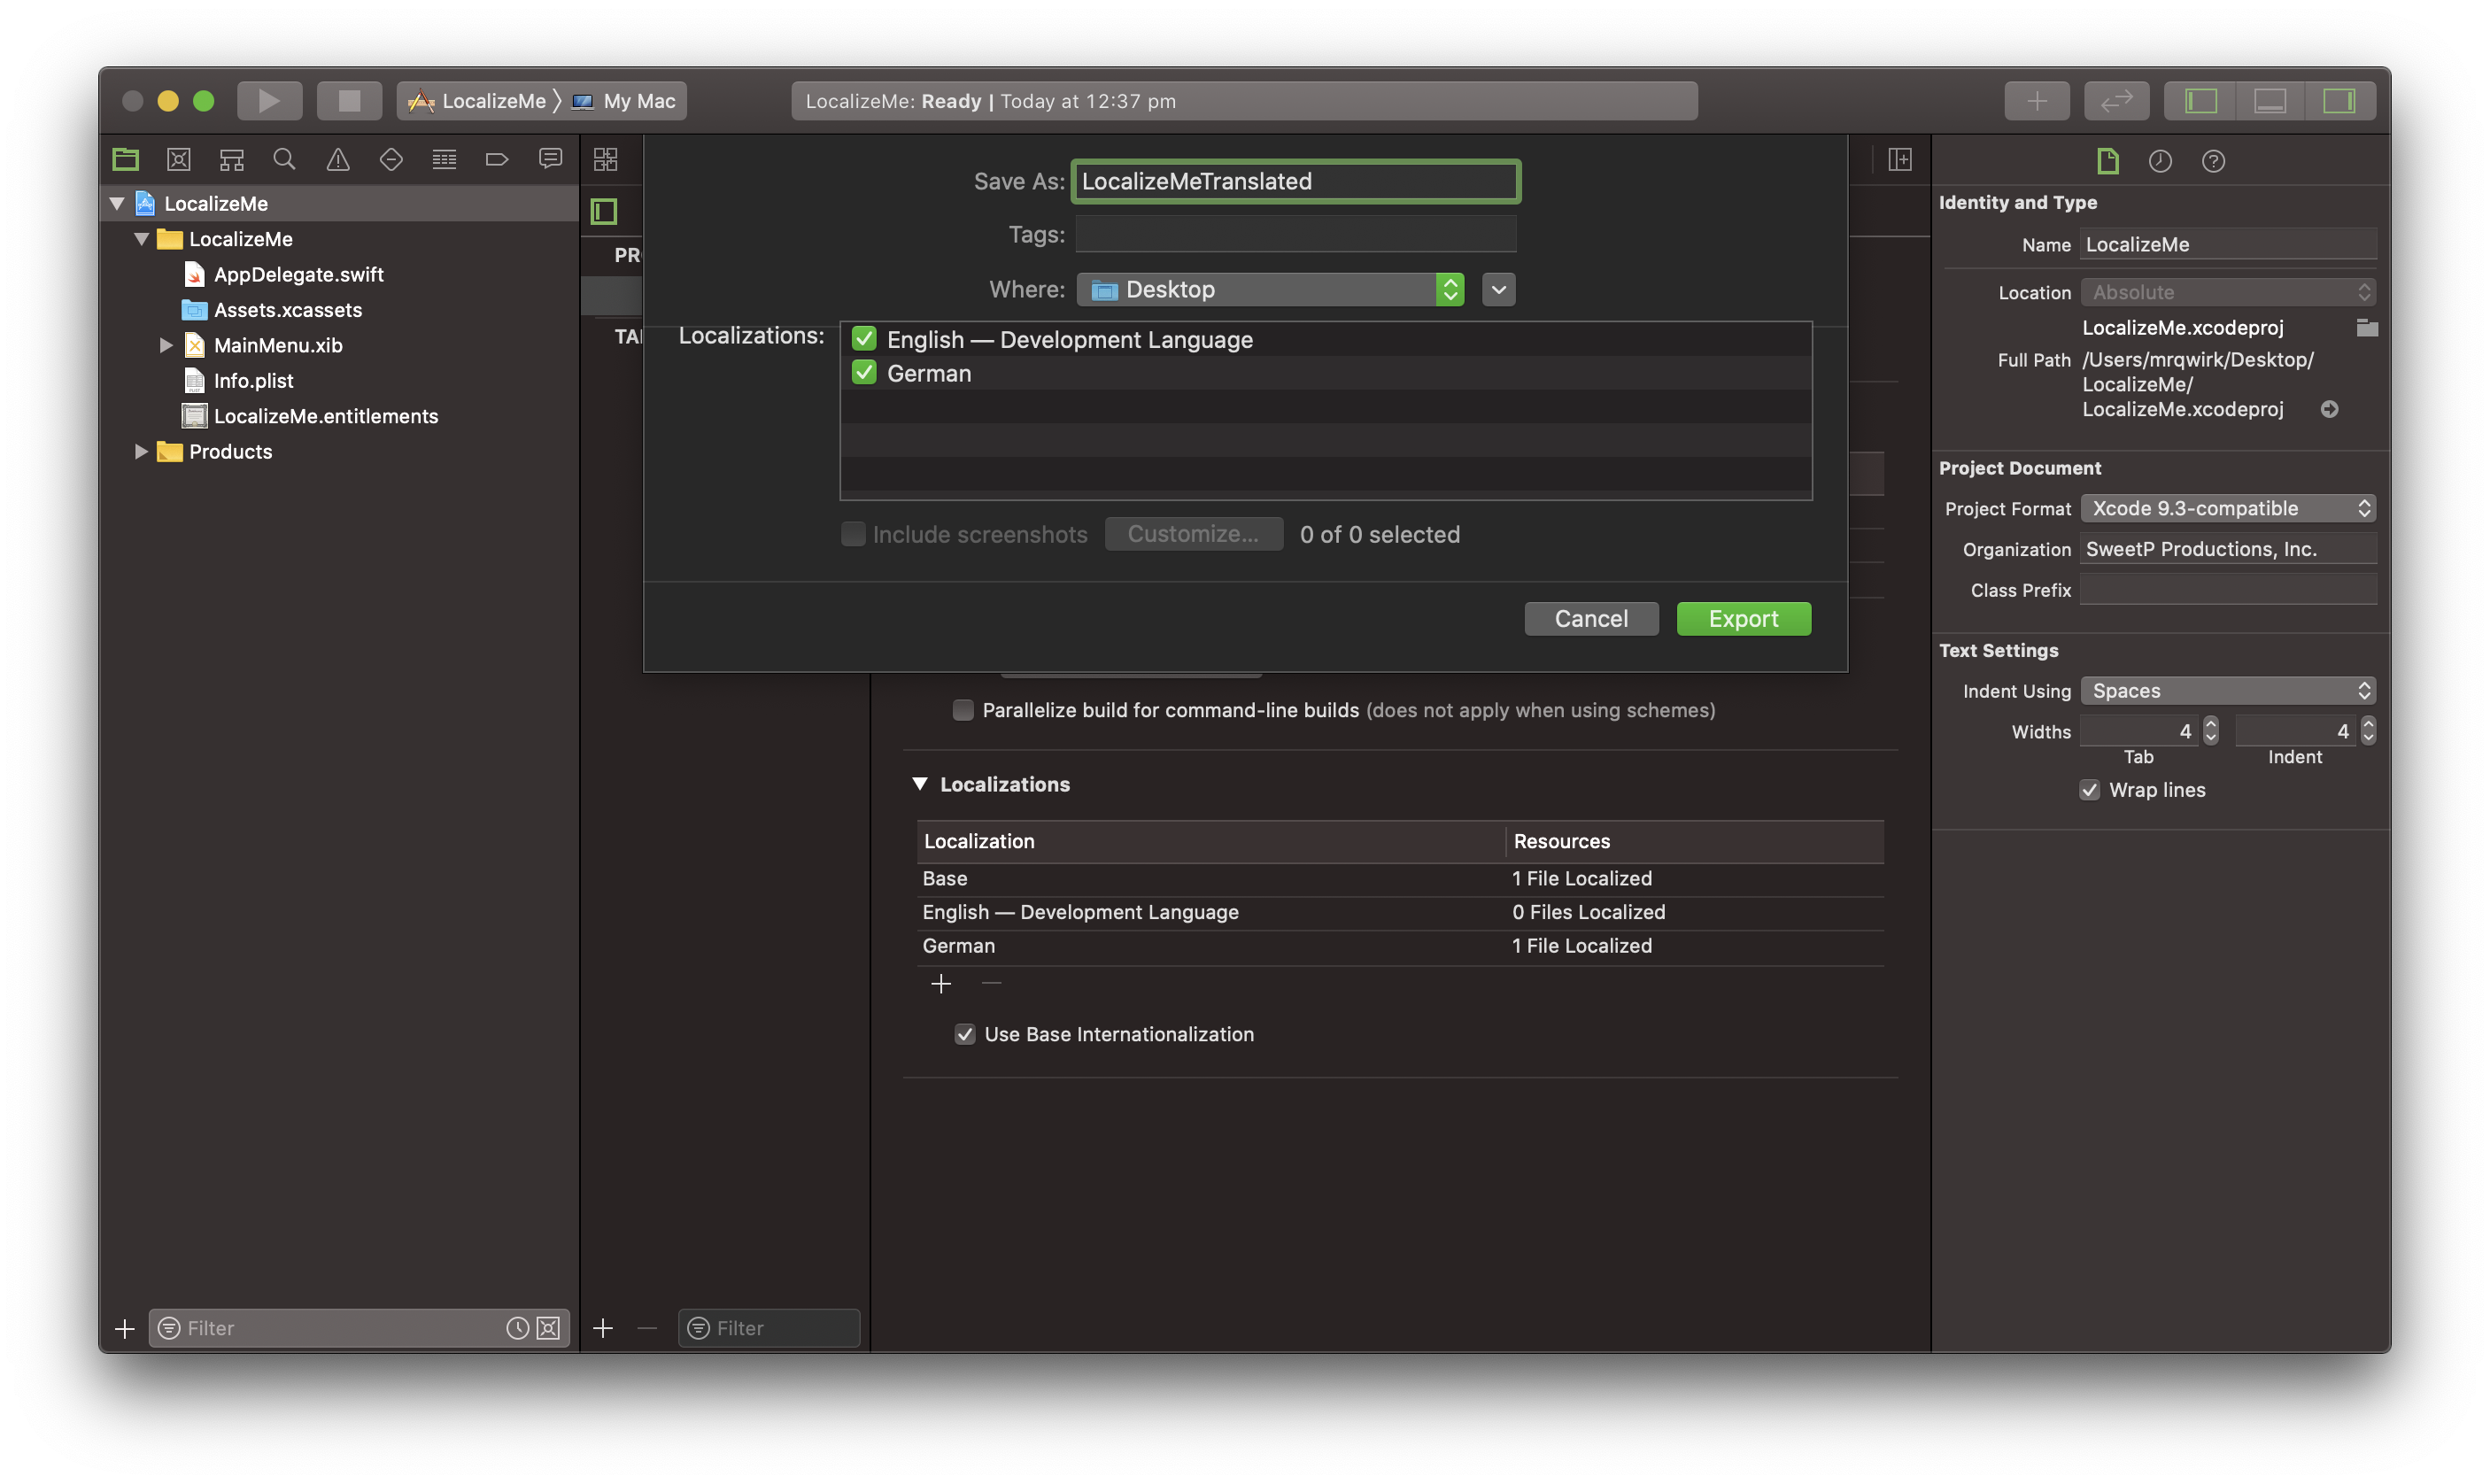Image resolution: width=2490 pixels, height=1484 pixels.
Task: Click the Organization text field
Action: pos(2228,549)
